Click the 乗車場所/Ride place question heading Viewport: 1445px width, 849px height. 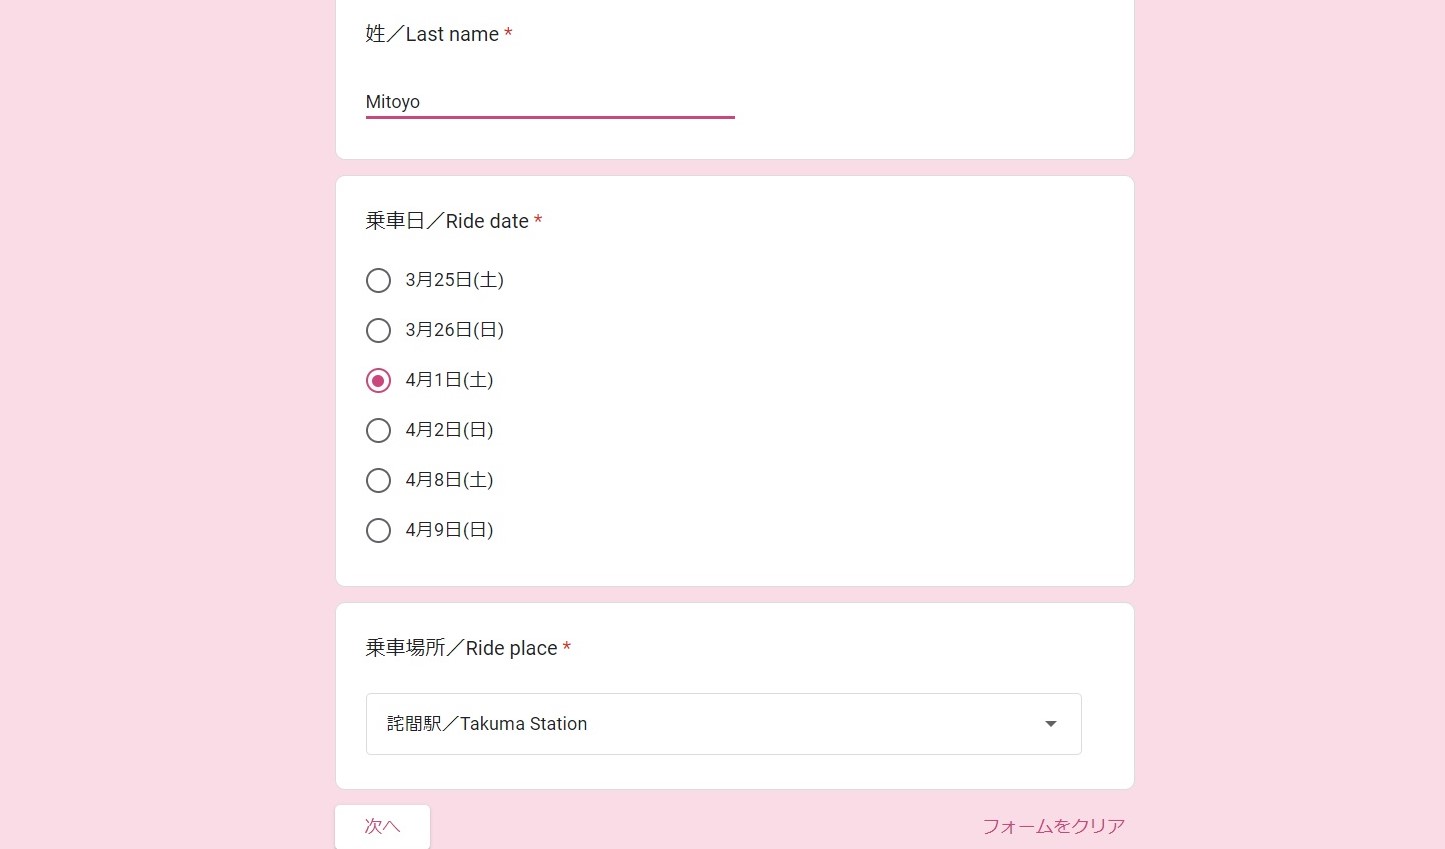(x=461, y=648)
